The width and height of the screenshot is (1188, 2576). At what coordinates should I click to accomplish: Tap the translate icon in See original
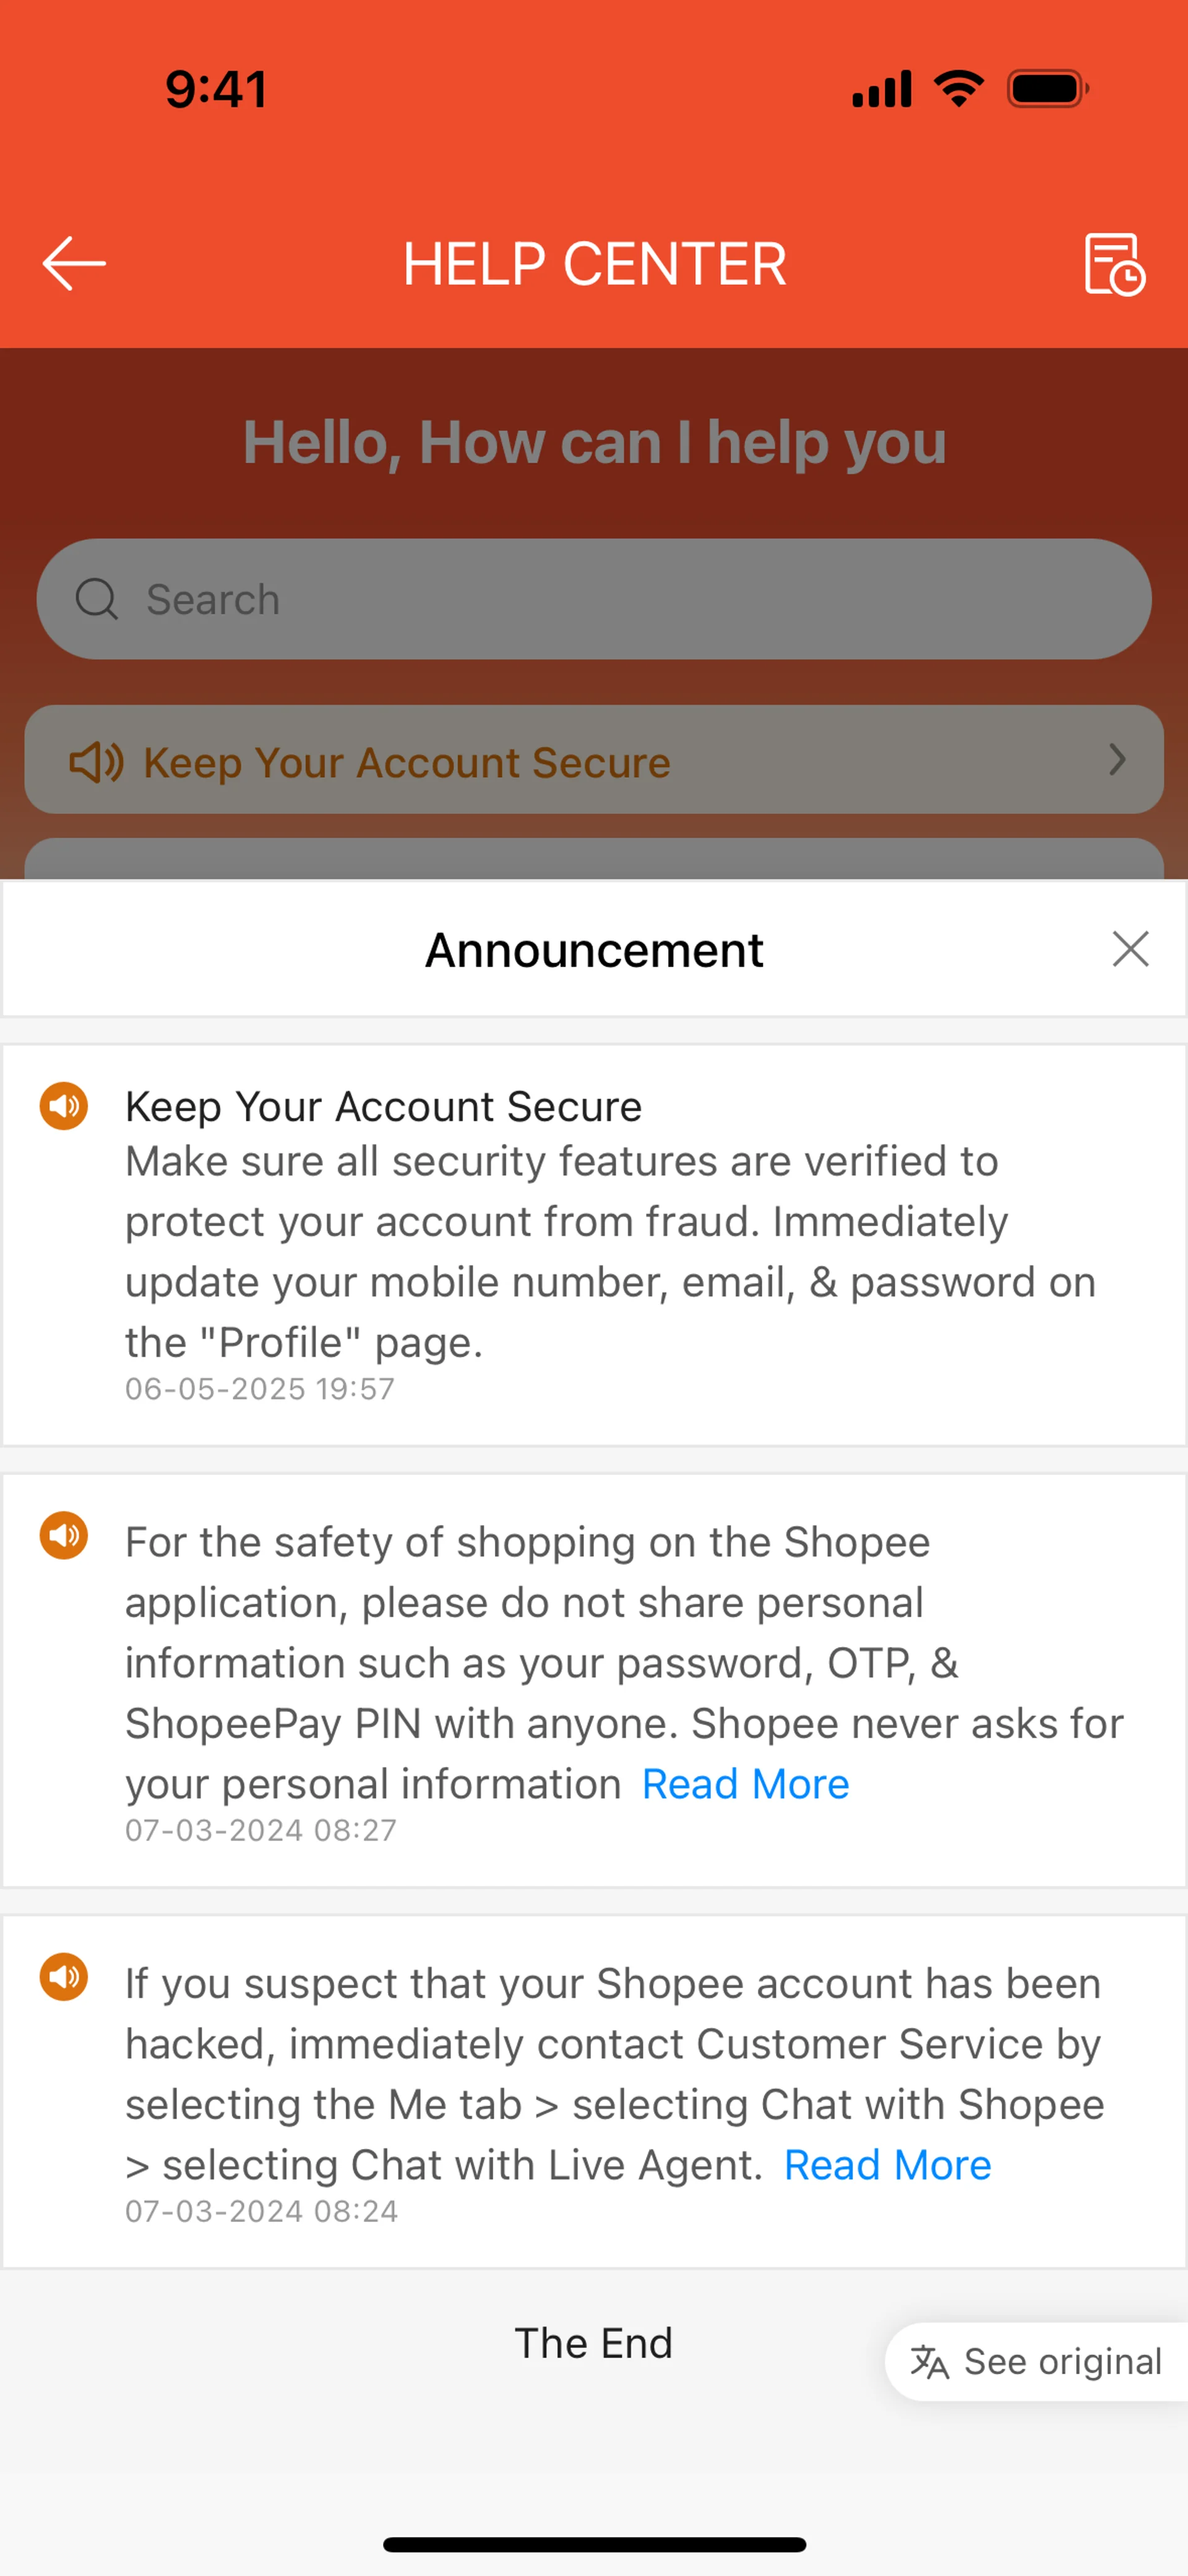pyautogui.click(x=929, y=2362)
